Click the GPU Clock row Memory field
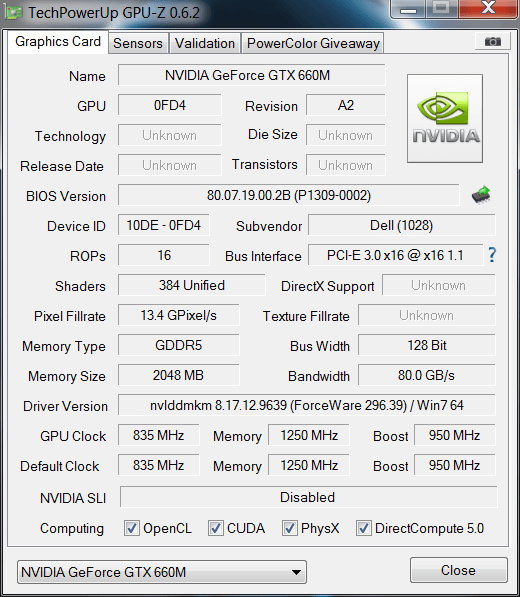 pos(309,435)
